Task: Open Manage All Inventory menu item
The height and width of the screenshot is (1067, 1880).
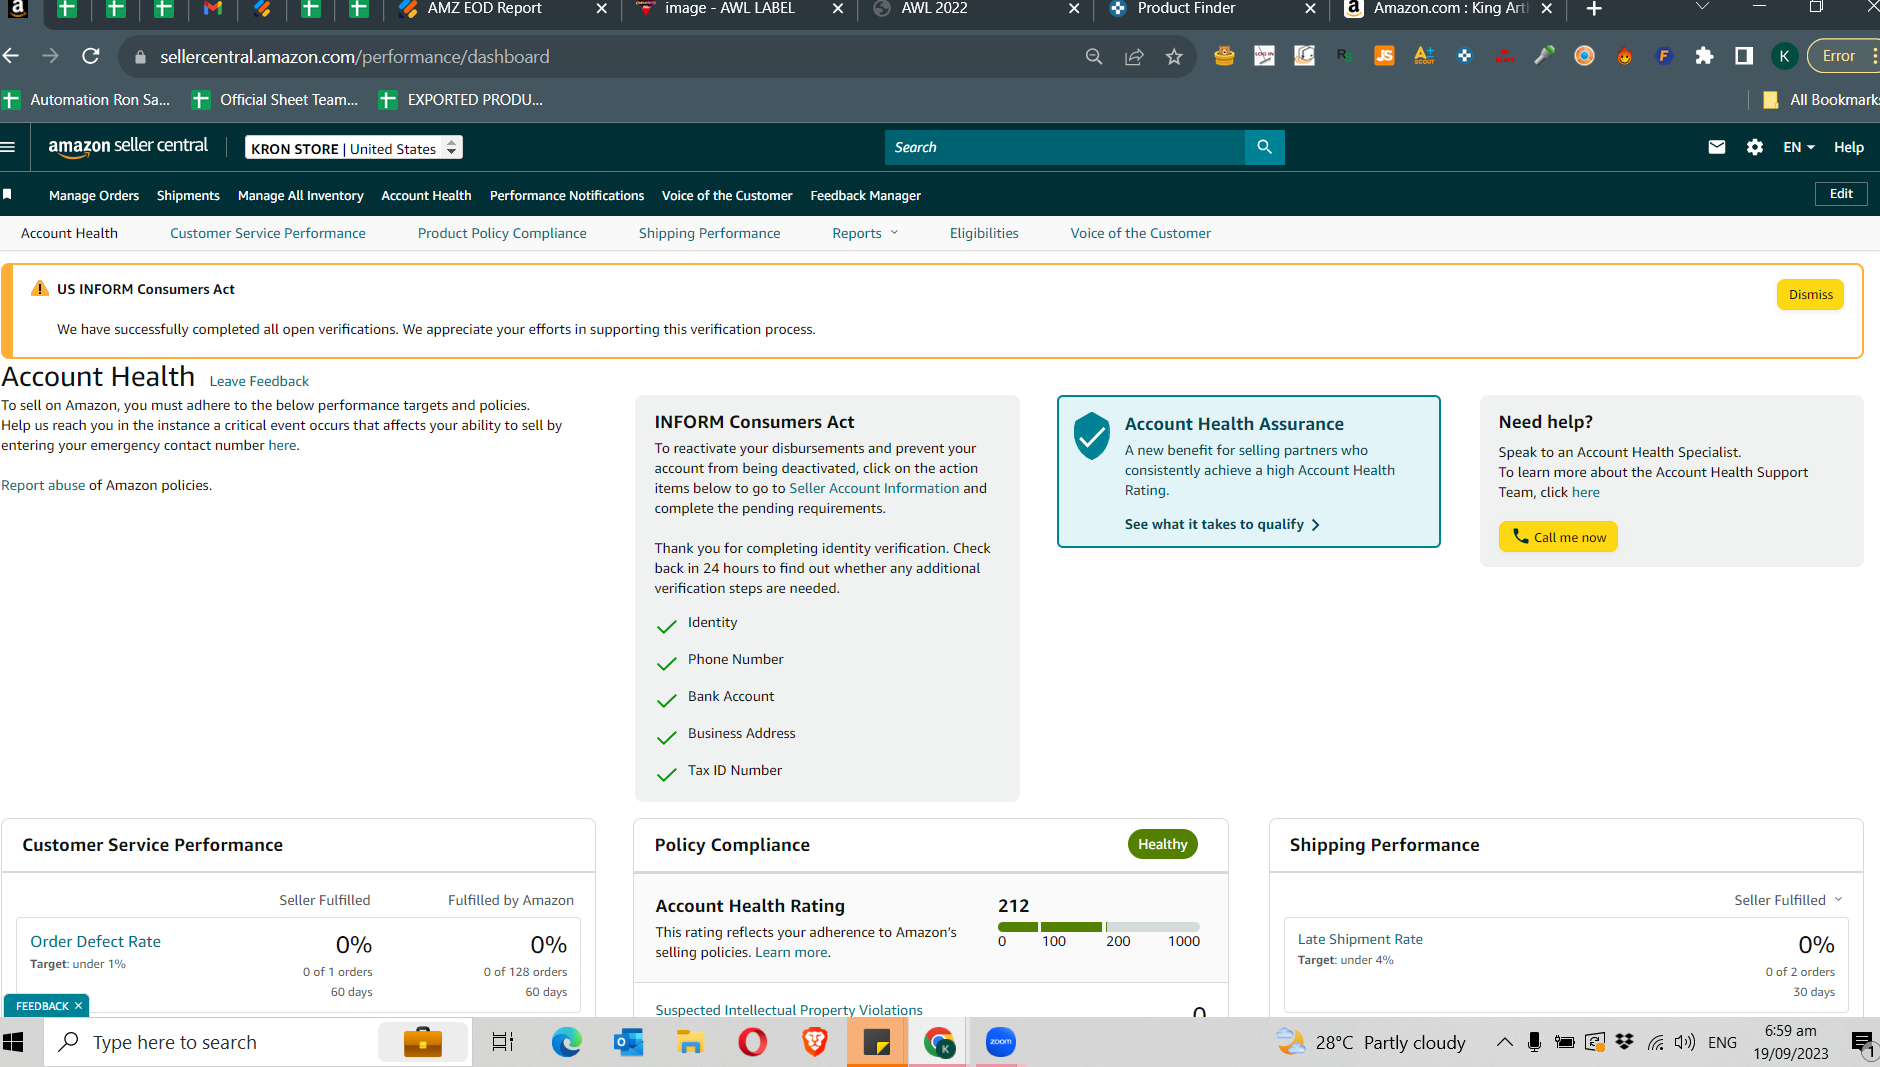Action: pos(301,195)
